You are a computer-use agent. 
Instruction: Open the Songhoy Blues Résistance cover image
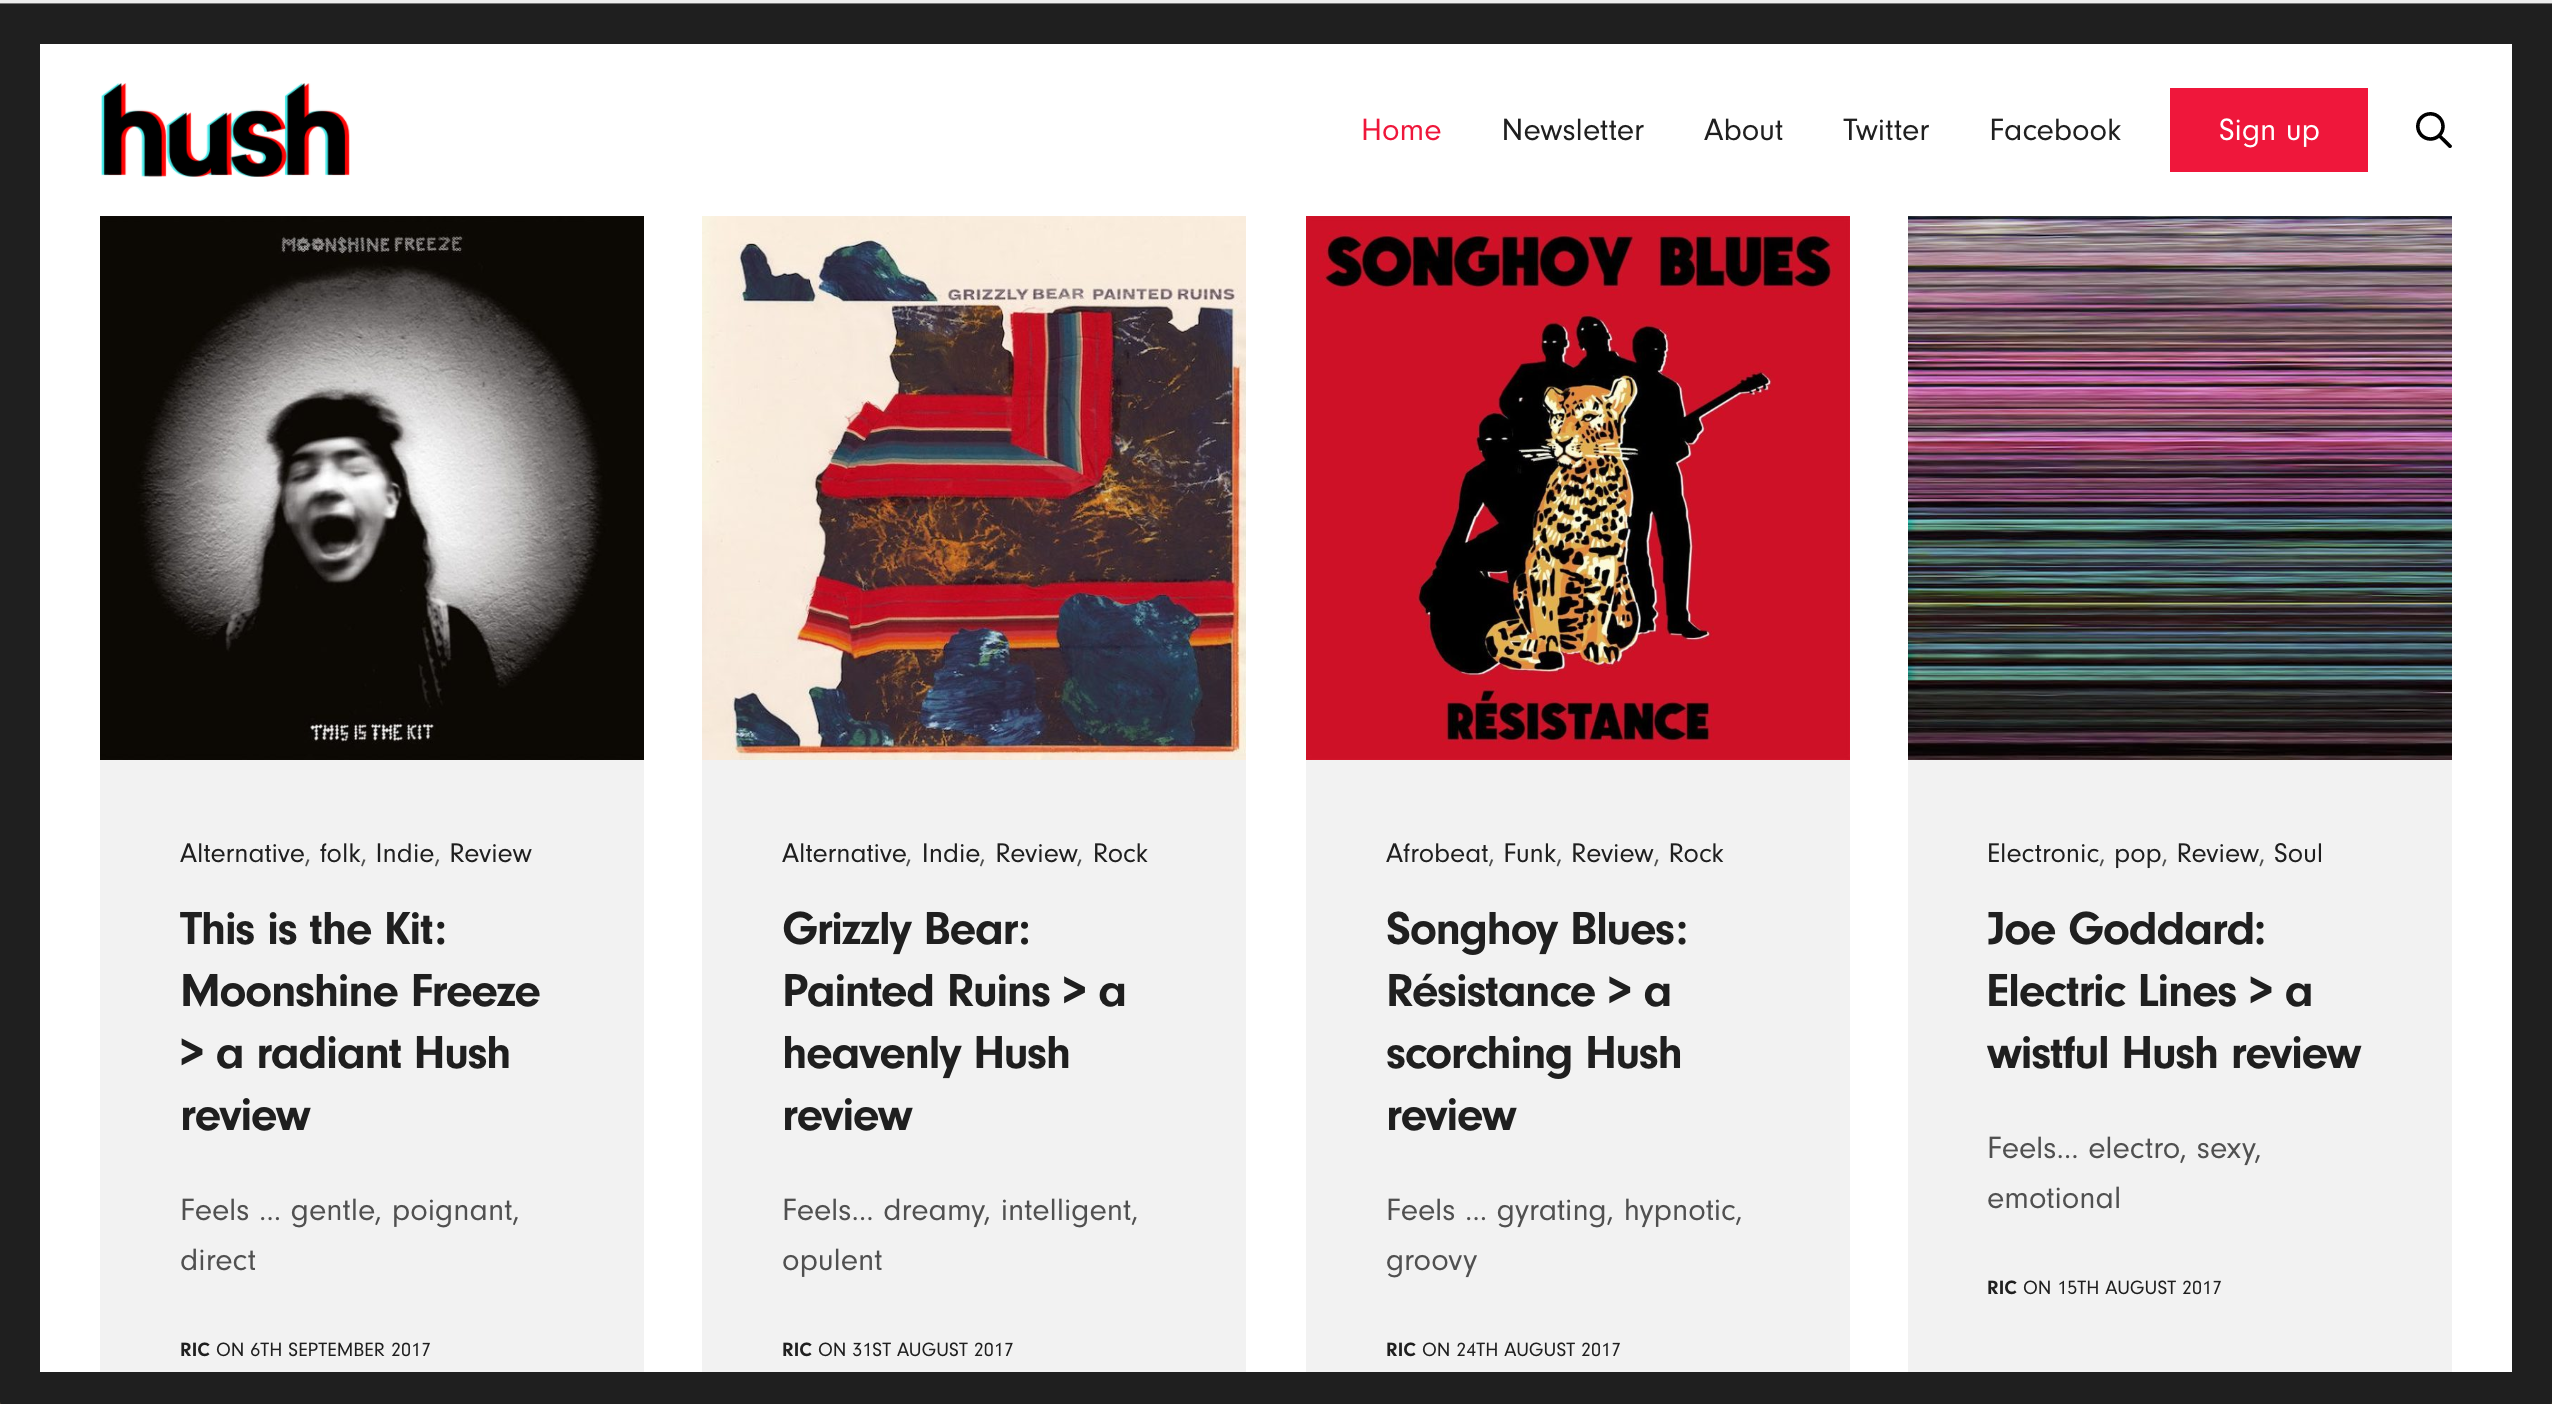pos(1577,489)
